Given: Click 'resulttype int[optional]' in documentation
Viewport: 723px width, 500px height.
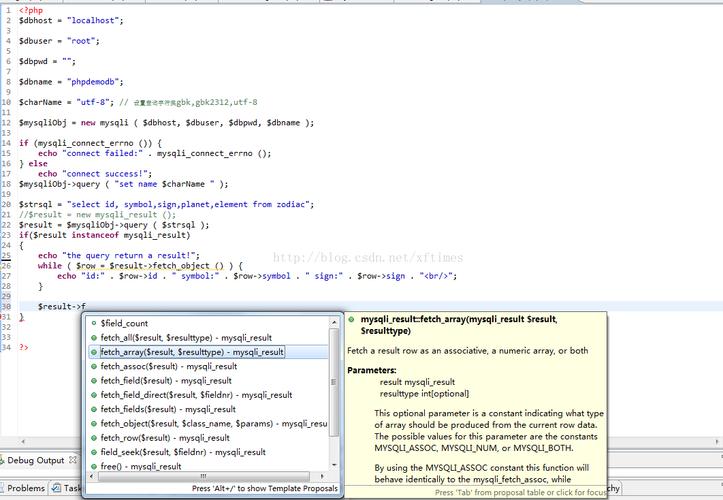Looking at the screenshot, I should pyautogui.click(x=424, y=393).
